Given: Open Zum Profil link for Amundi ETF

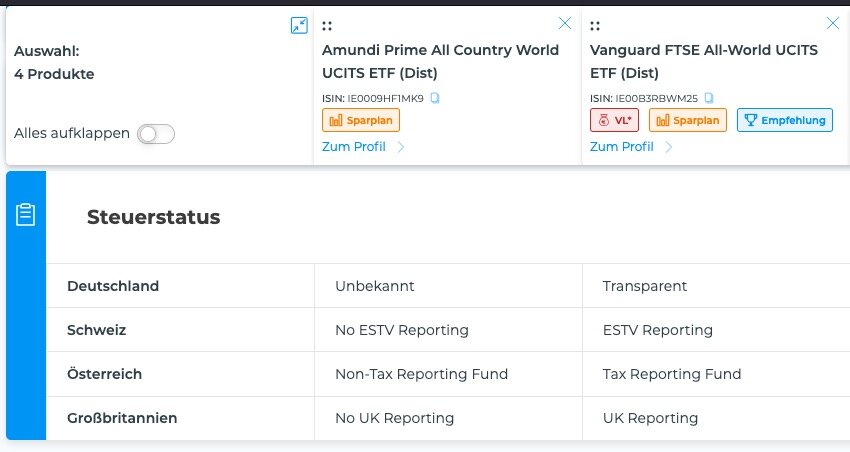Looking at the screenshot, I should (x=354, y=147).
